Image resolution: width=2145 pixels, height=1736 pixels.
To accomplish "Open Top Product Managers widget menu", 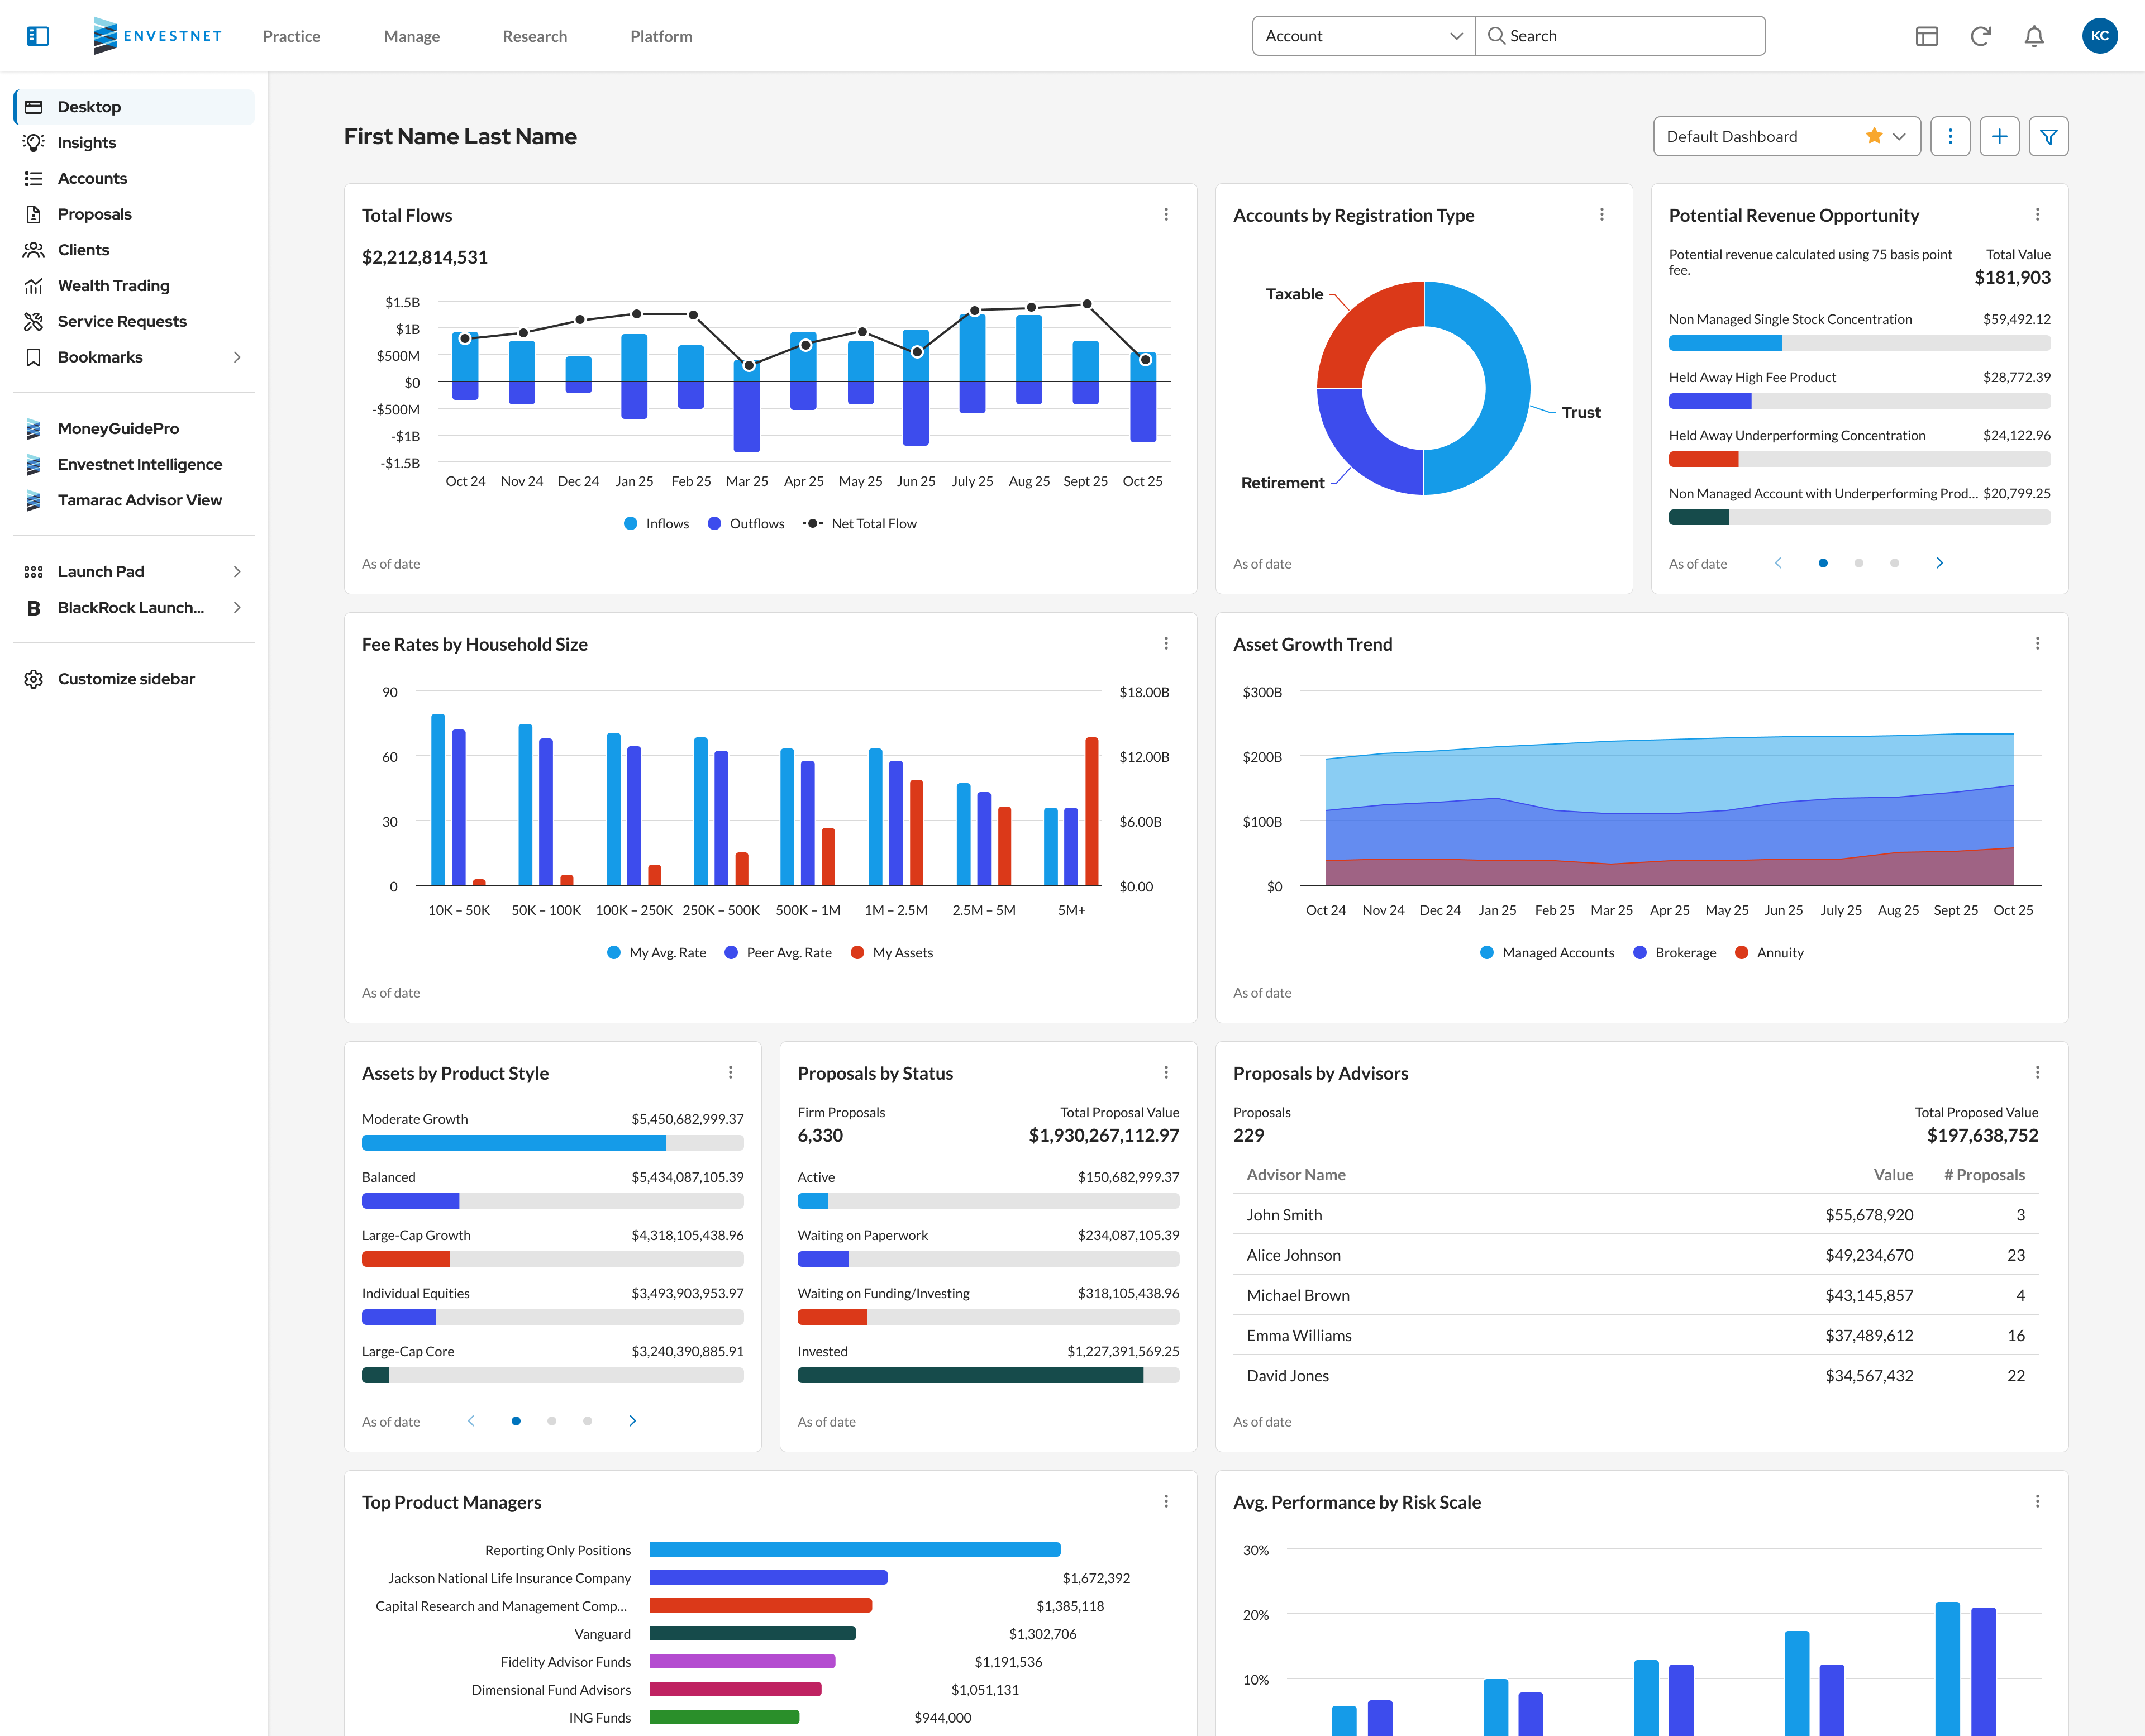I will (1165, 1502).
